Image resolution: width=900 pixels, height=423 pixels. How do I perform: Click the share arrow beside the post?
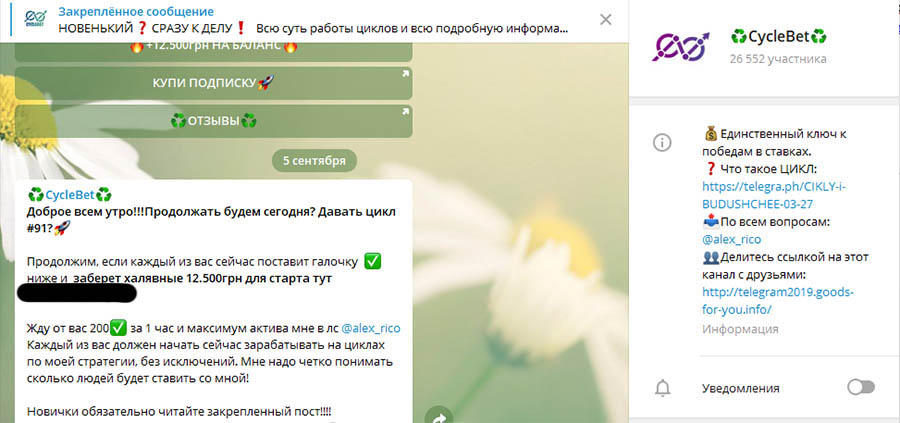pyautogui.click(x=438, y=416)
